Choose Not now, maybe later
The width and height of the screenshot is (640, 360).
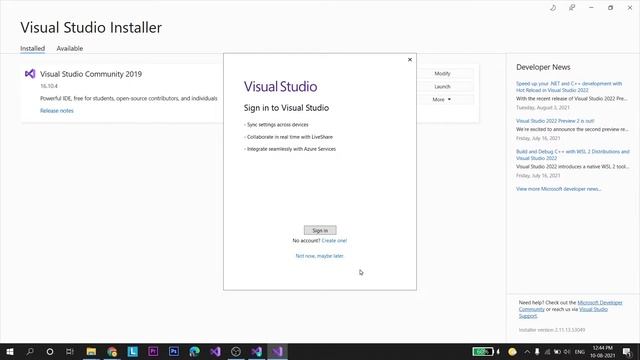coord(320,256)
